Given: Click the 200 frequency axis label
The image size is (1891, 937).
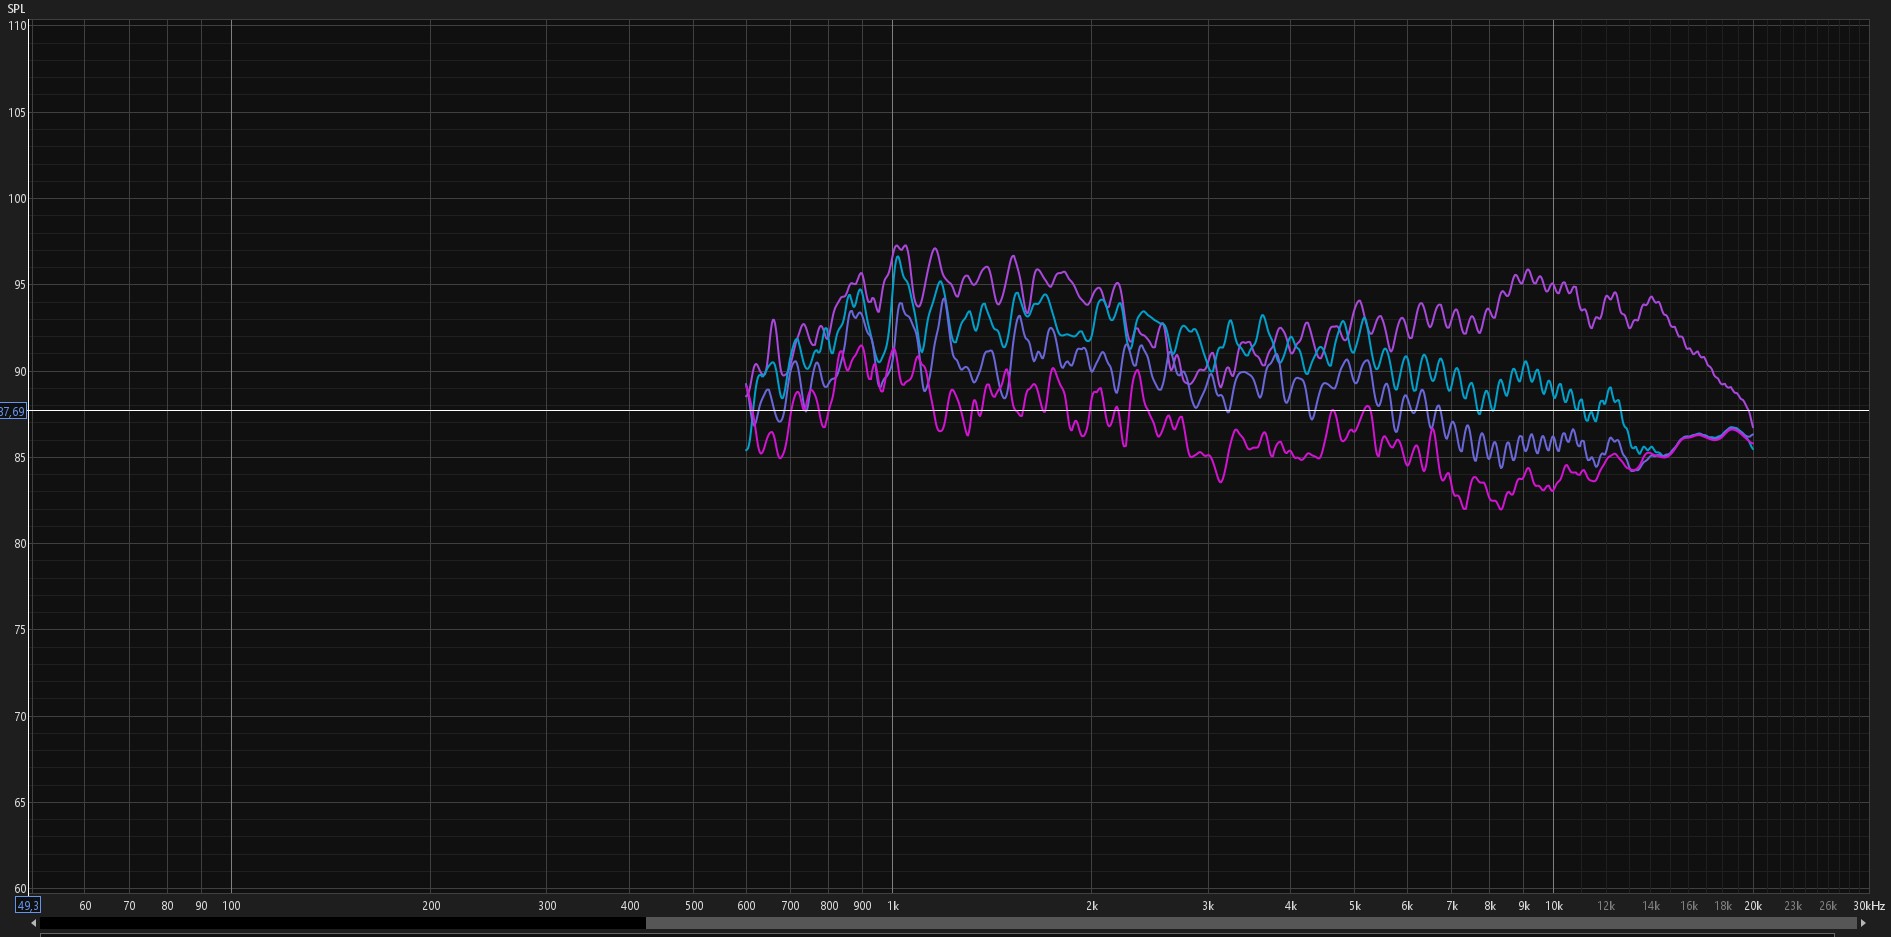Looking at the screenshot, I should tap(431, 906).
